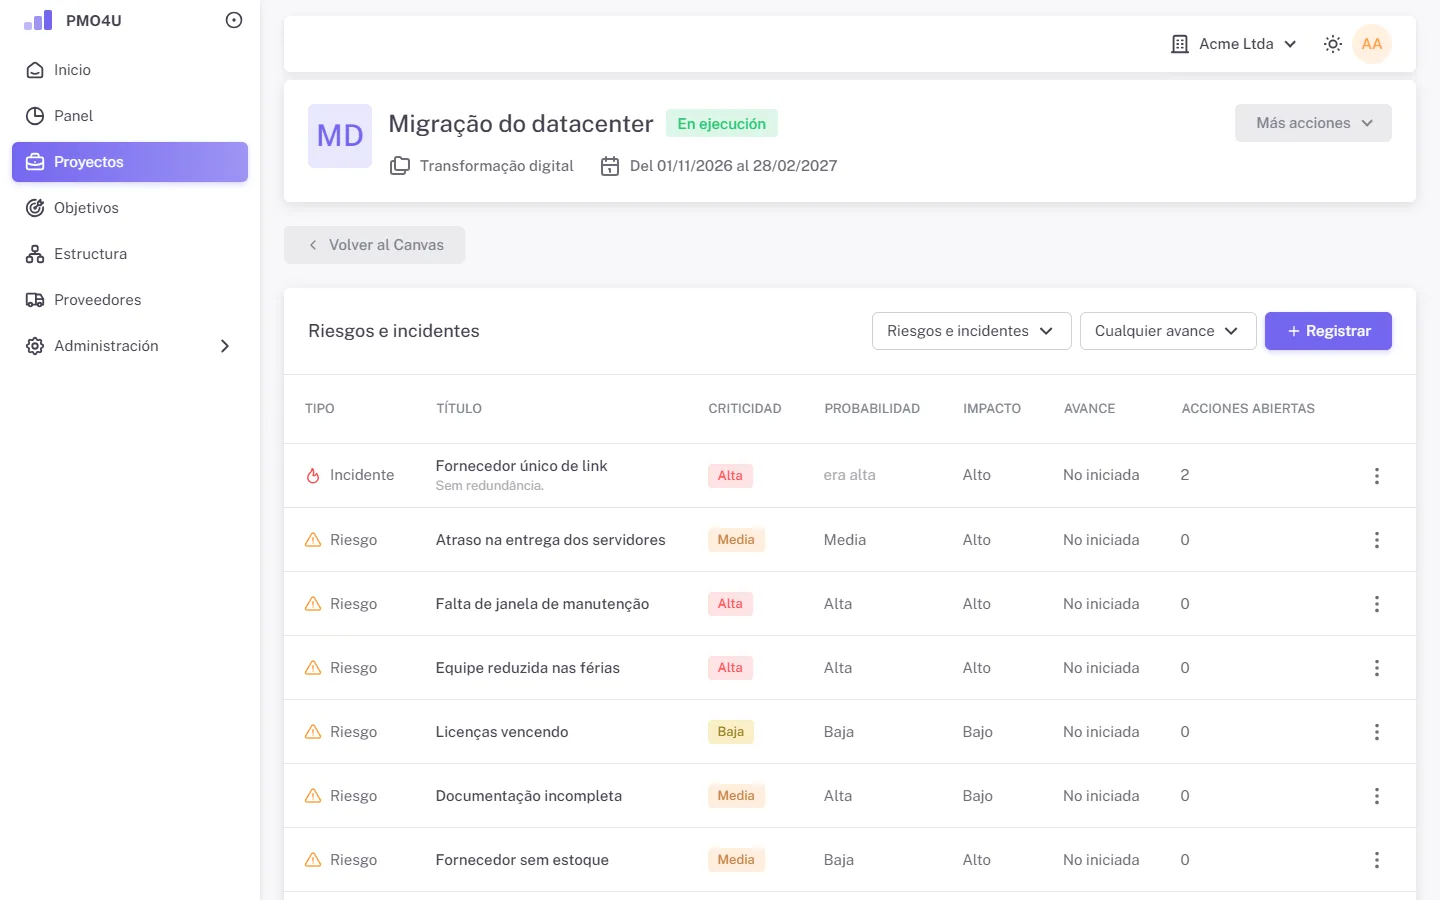The height and width of the screenshot is (900, 1440).
Task: Click the "era alta" probability text
Action: (x=850, y=476)
